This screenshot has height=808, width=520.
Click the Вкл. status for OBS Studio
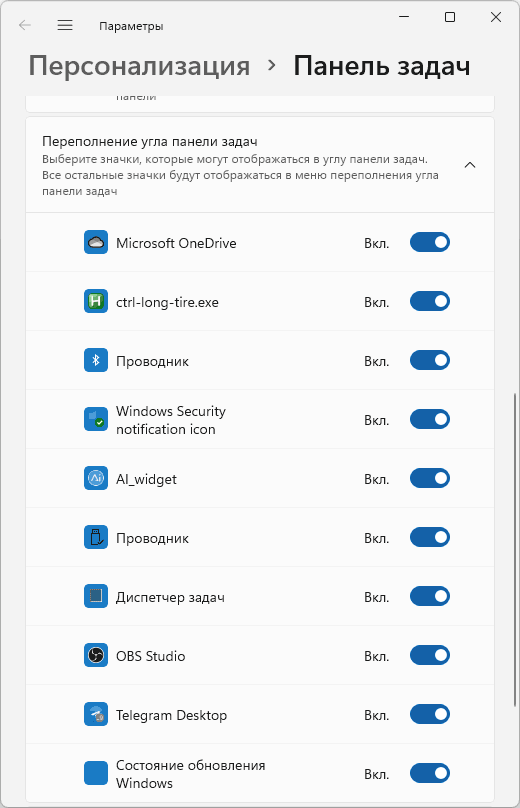[x=377, y=656]
